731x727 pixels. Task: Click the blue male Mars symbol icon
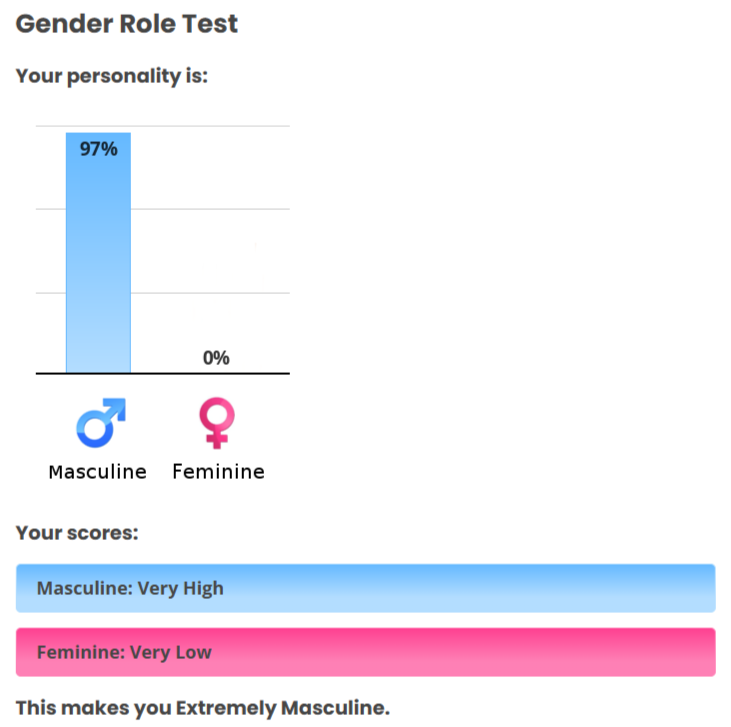click(x=101, y=422)
